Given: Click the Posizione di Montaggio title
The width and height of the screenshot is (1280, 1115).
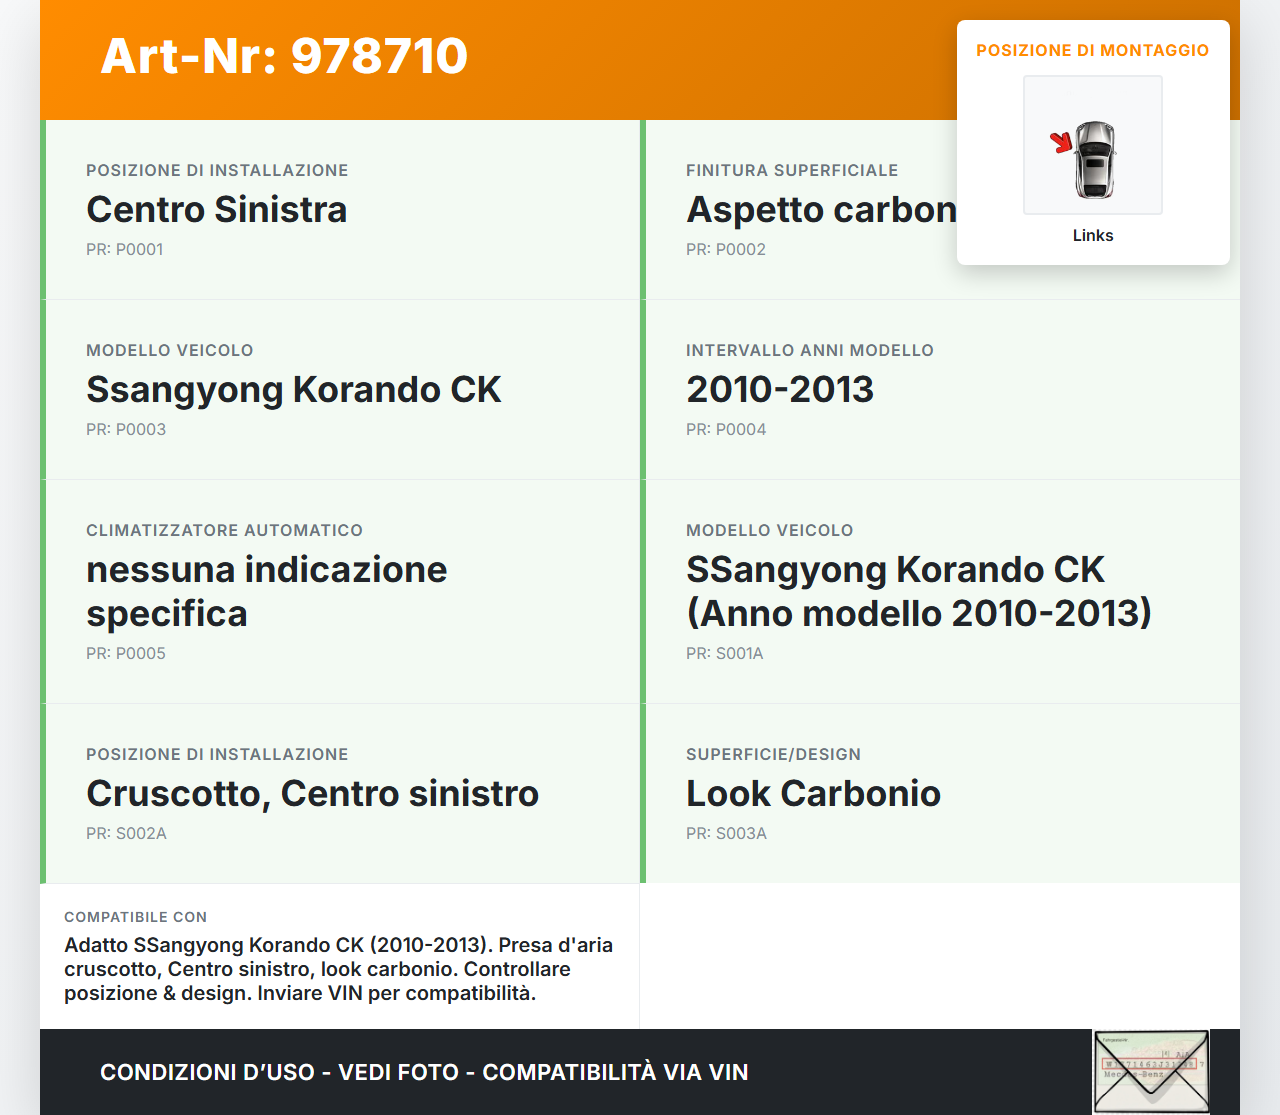Looking at the screenshot, I should (1092, 50).
